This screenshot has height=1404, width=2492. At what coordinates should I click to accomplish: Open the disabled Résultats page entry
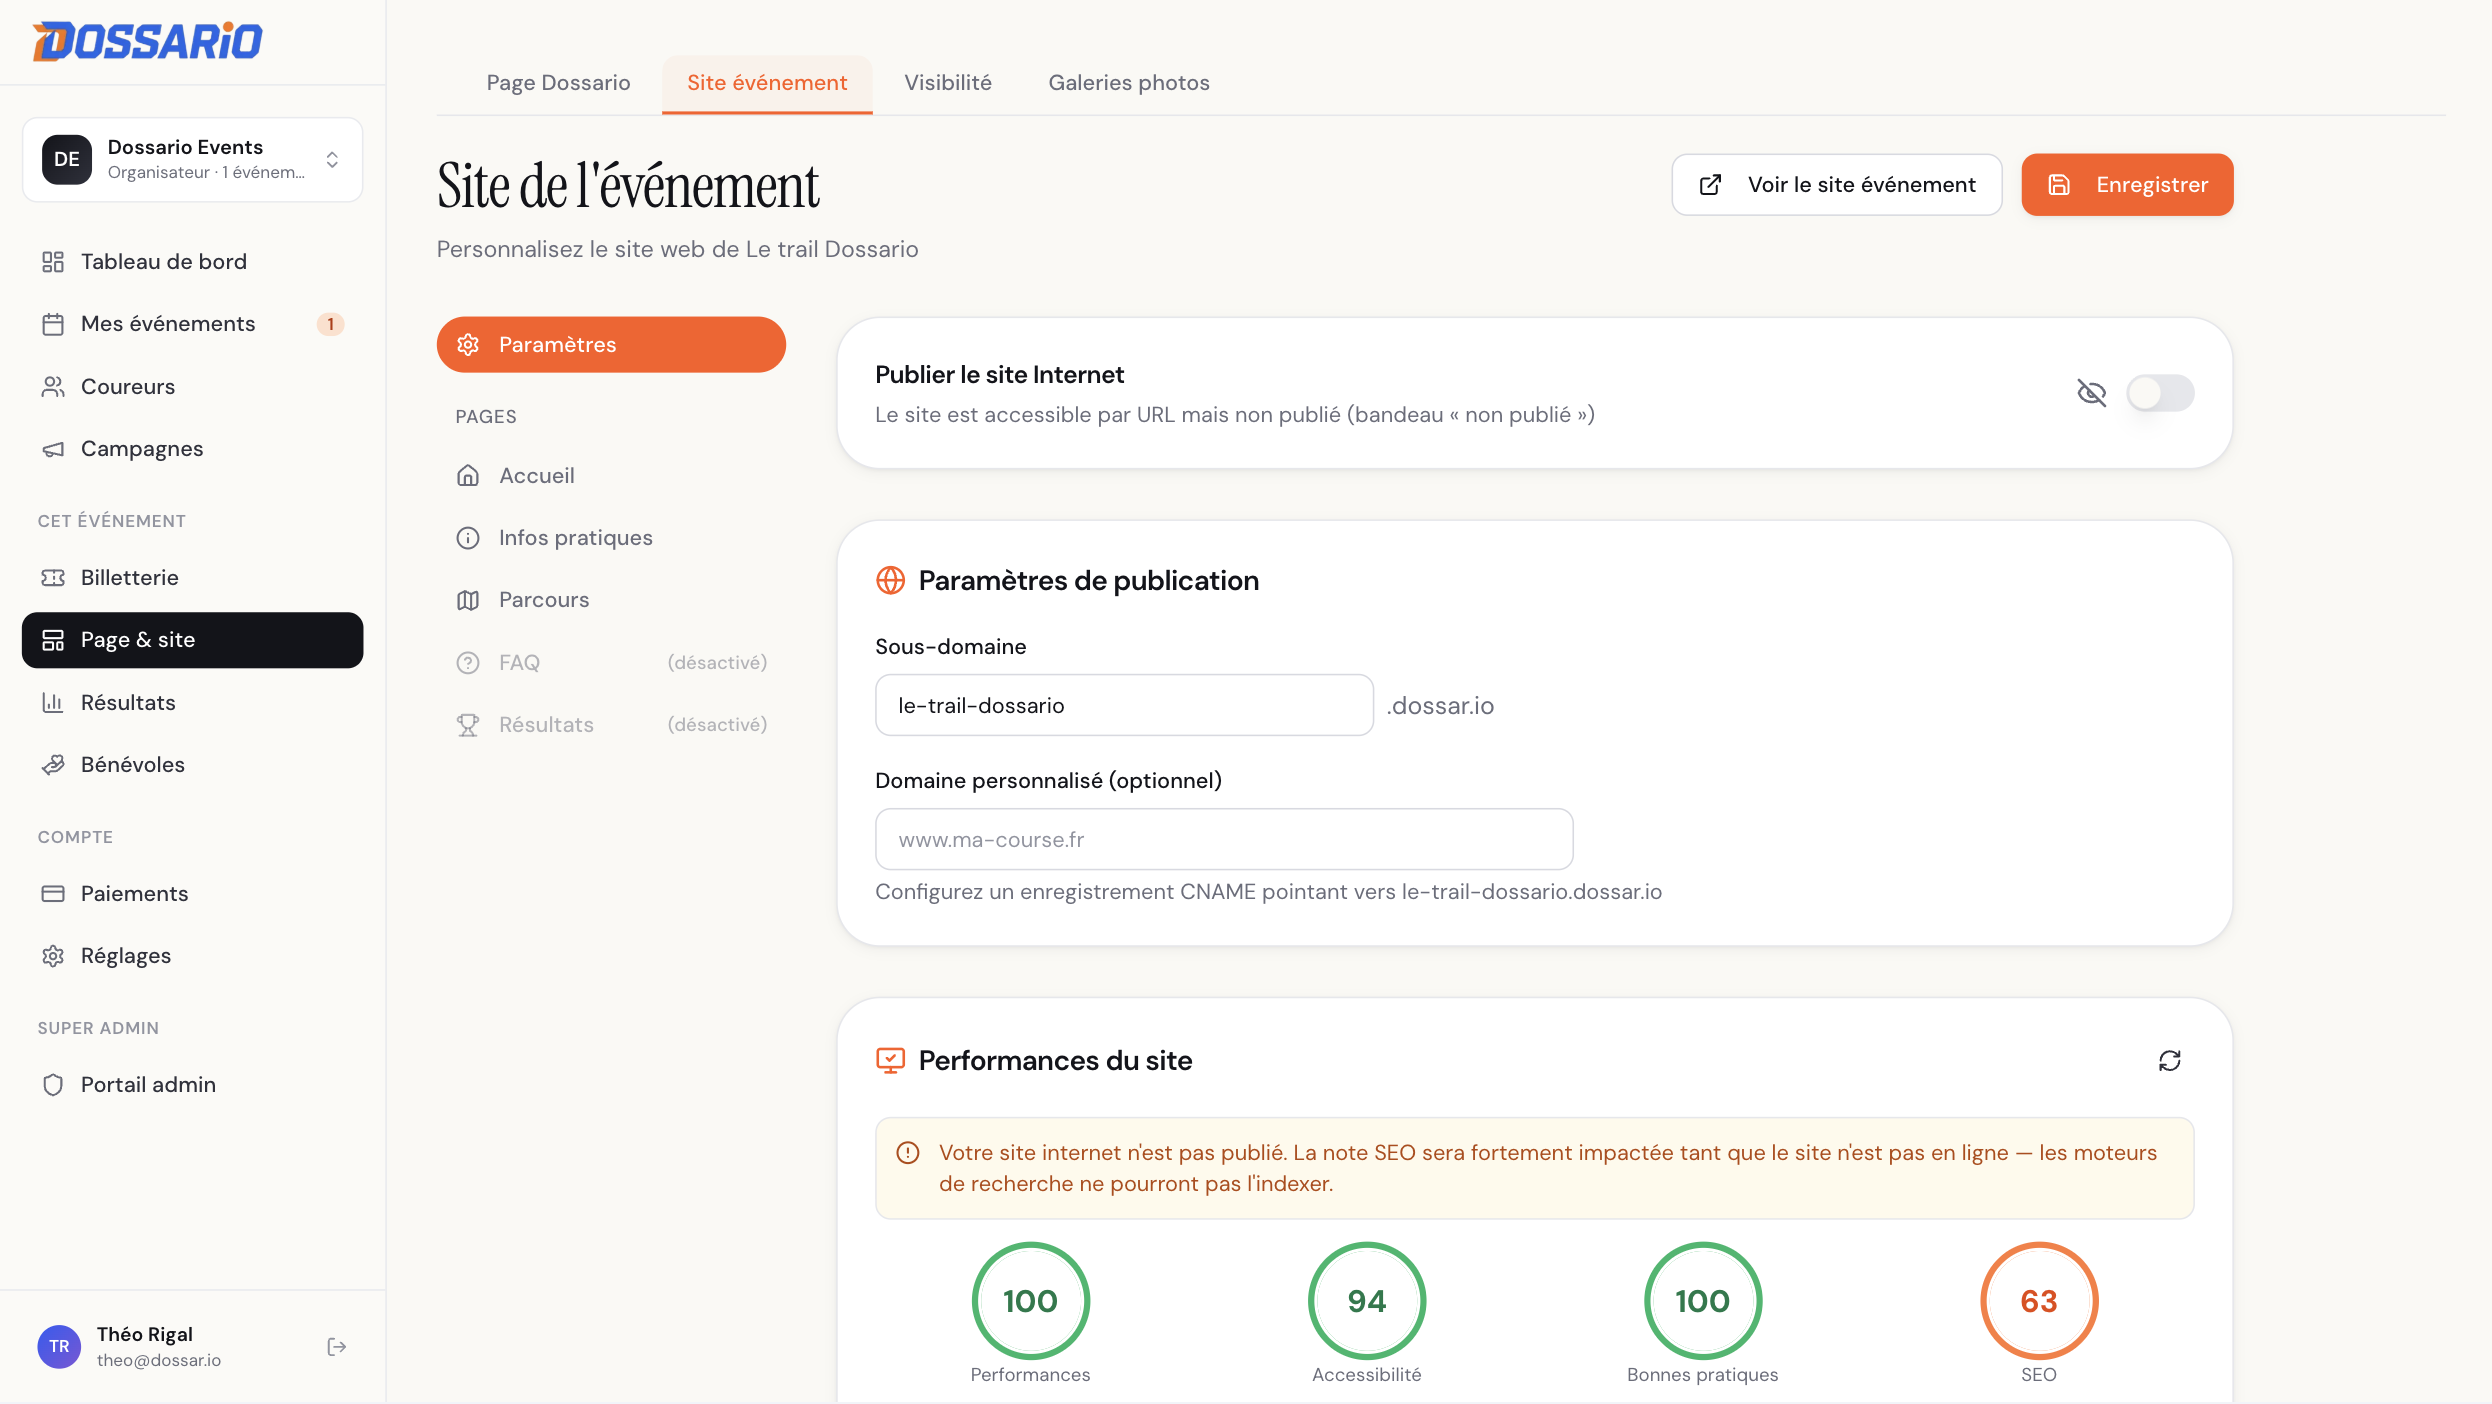(611, 725)
